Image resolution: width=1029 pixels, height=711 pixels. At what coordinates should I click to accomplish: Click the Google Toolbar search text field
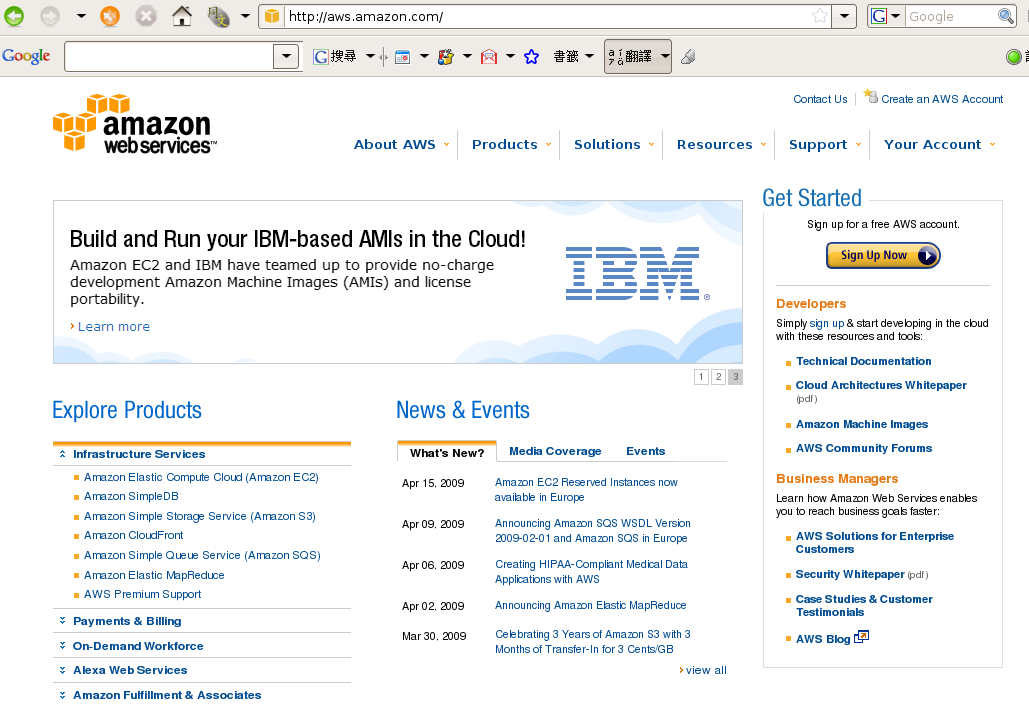(169, 57)
